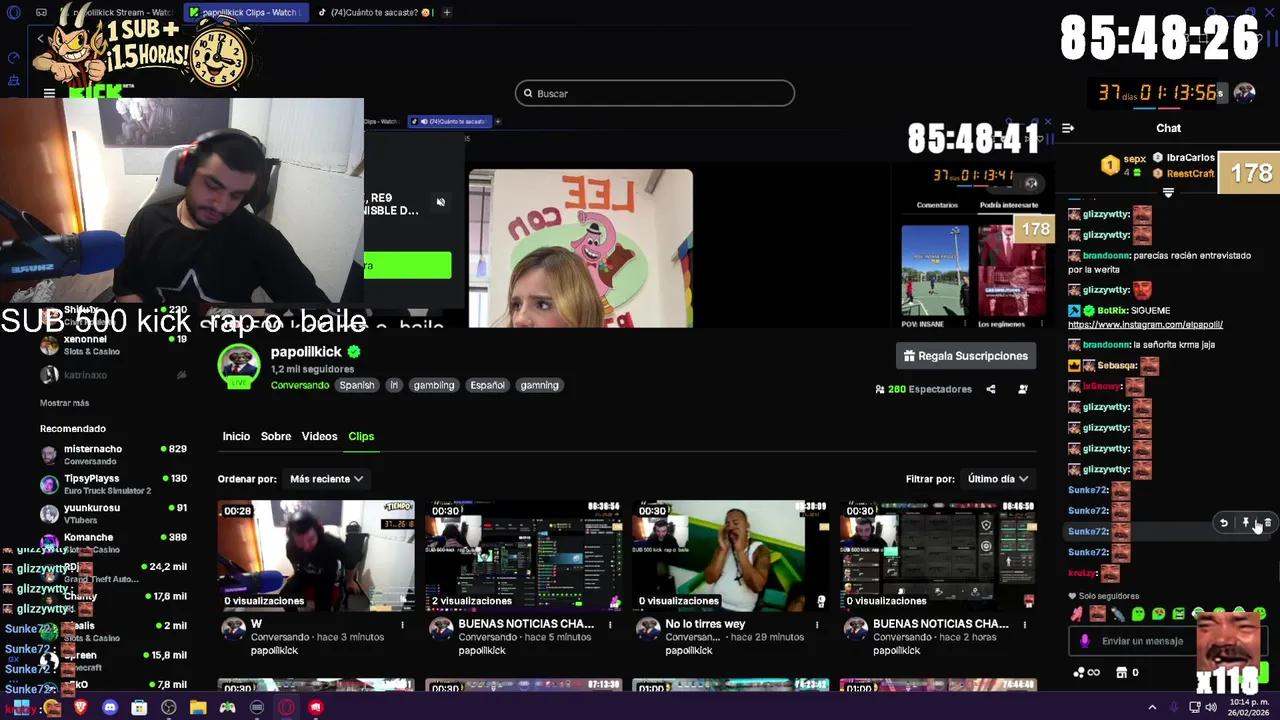The width and height of the screenshot is (1280, 720).
Task: Open the Conversando category link
Action: [300, 385]
